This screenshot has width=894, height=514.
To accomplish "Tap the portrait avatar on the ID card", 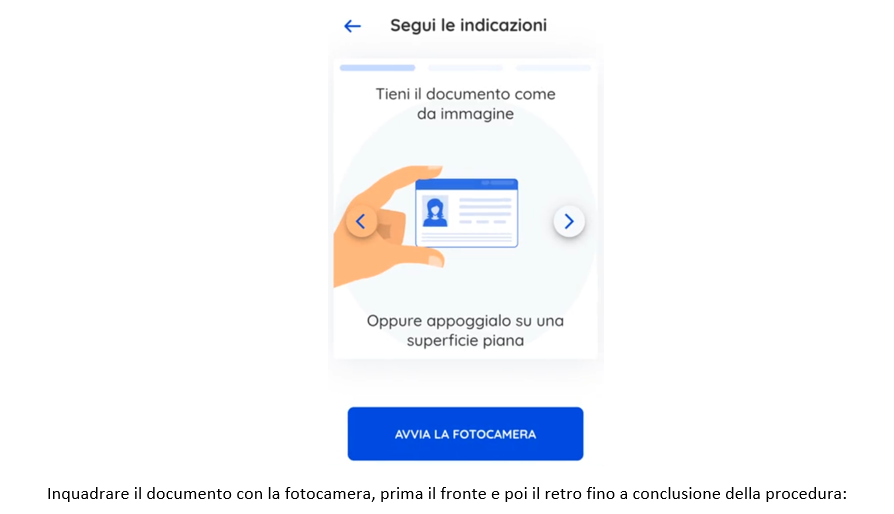I will 435,211.
